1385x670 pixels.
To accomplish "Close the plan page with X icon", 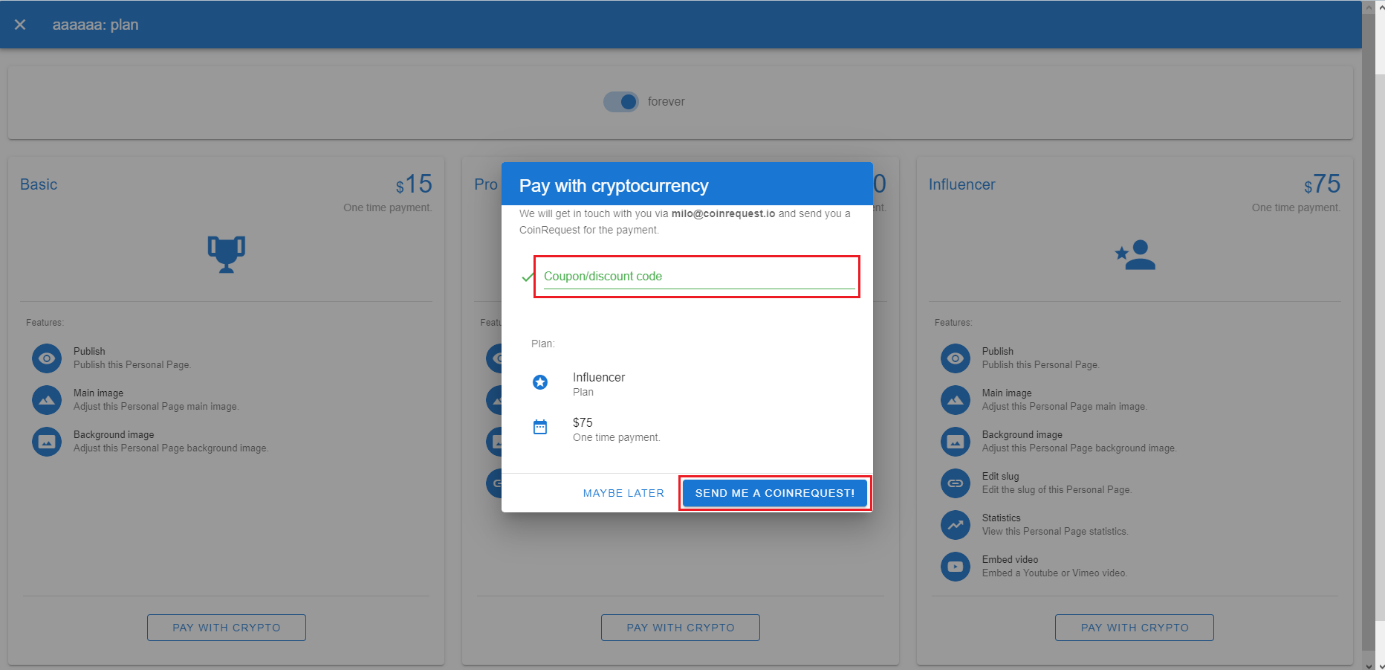I will [x=20, y=24].
